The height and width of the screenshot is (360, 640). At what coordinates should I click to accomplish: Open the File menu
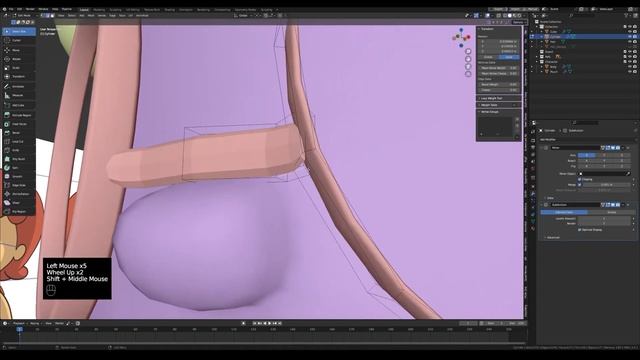point(11,9)
